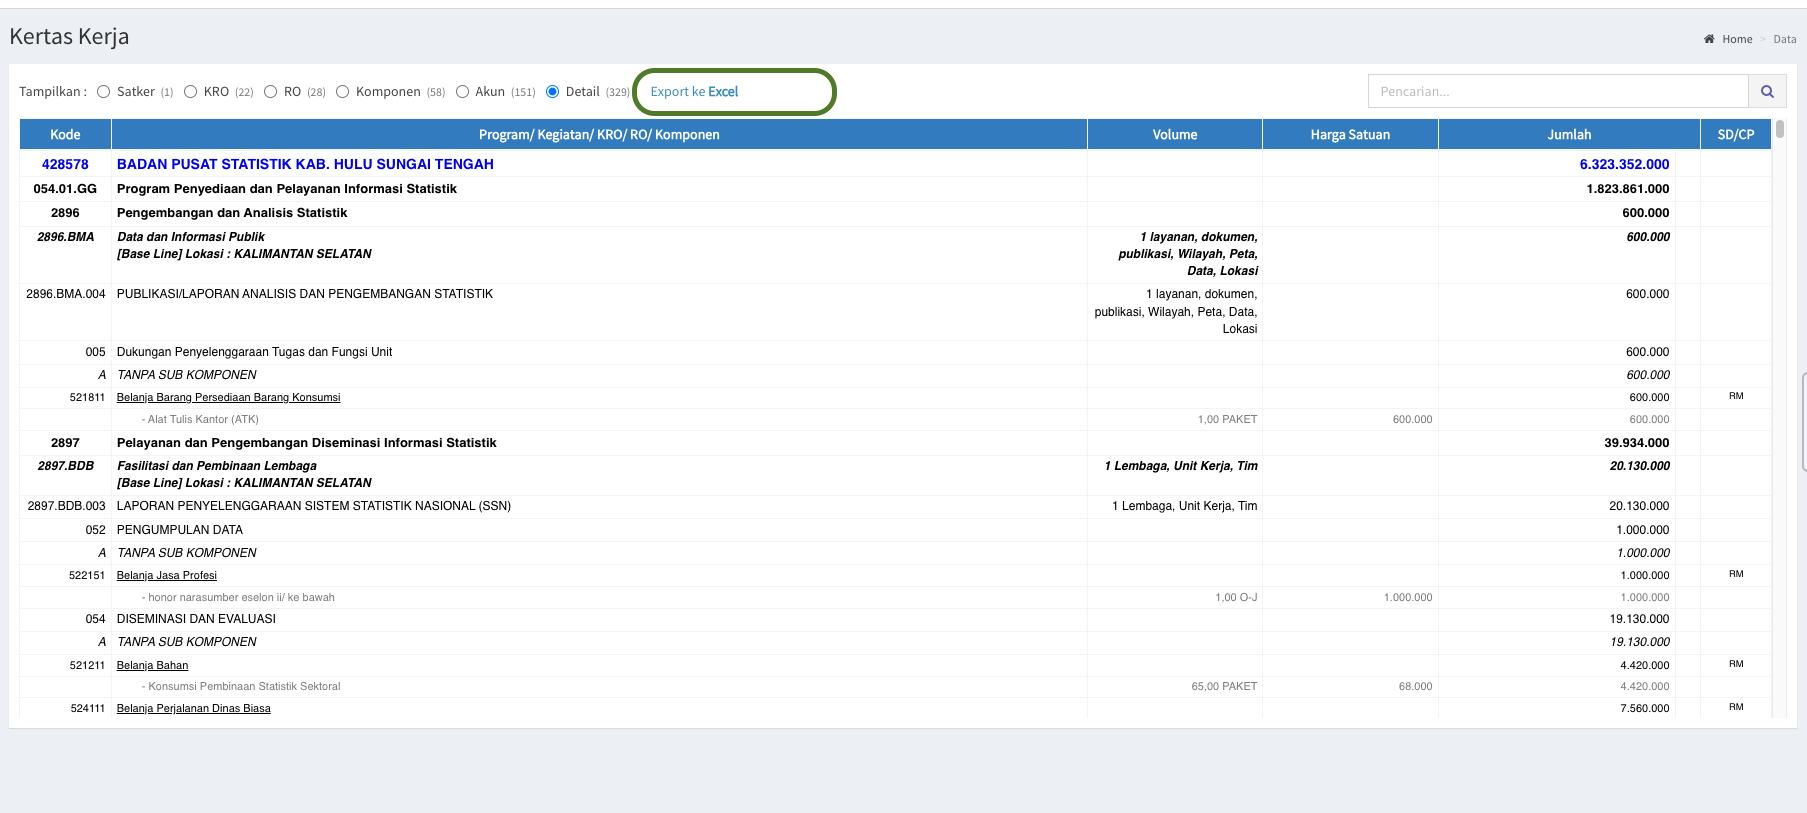This screenshot has height=813, width=1807.
Task: Click Pelayanan dan Pengembangan Diseminasi Informasi Statistik
Action: 306,443
